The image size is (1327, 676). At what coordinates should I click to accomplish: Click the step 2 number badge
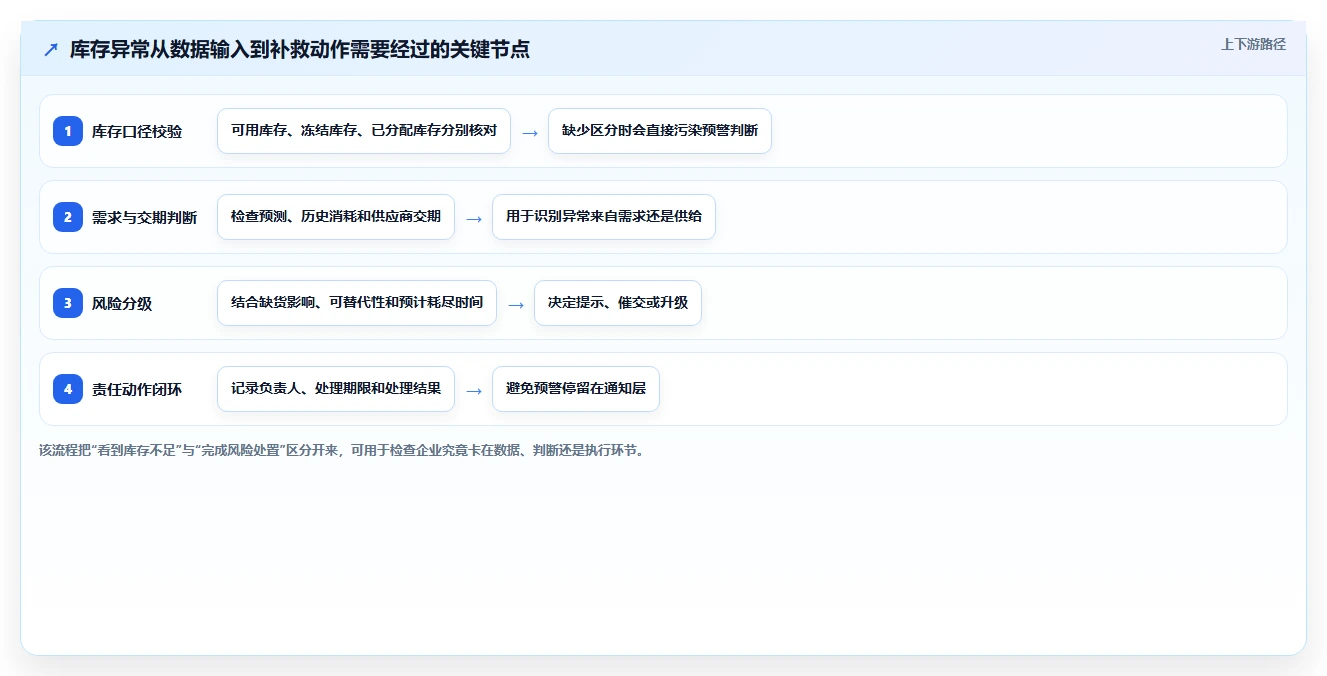[68, 217]
